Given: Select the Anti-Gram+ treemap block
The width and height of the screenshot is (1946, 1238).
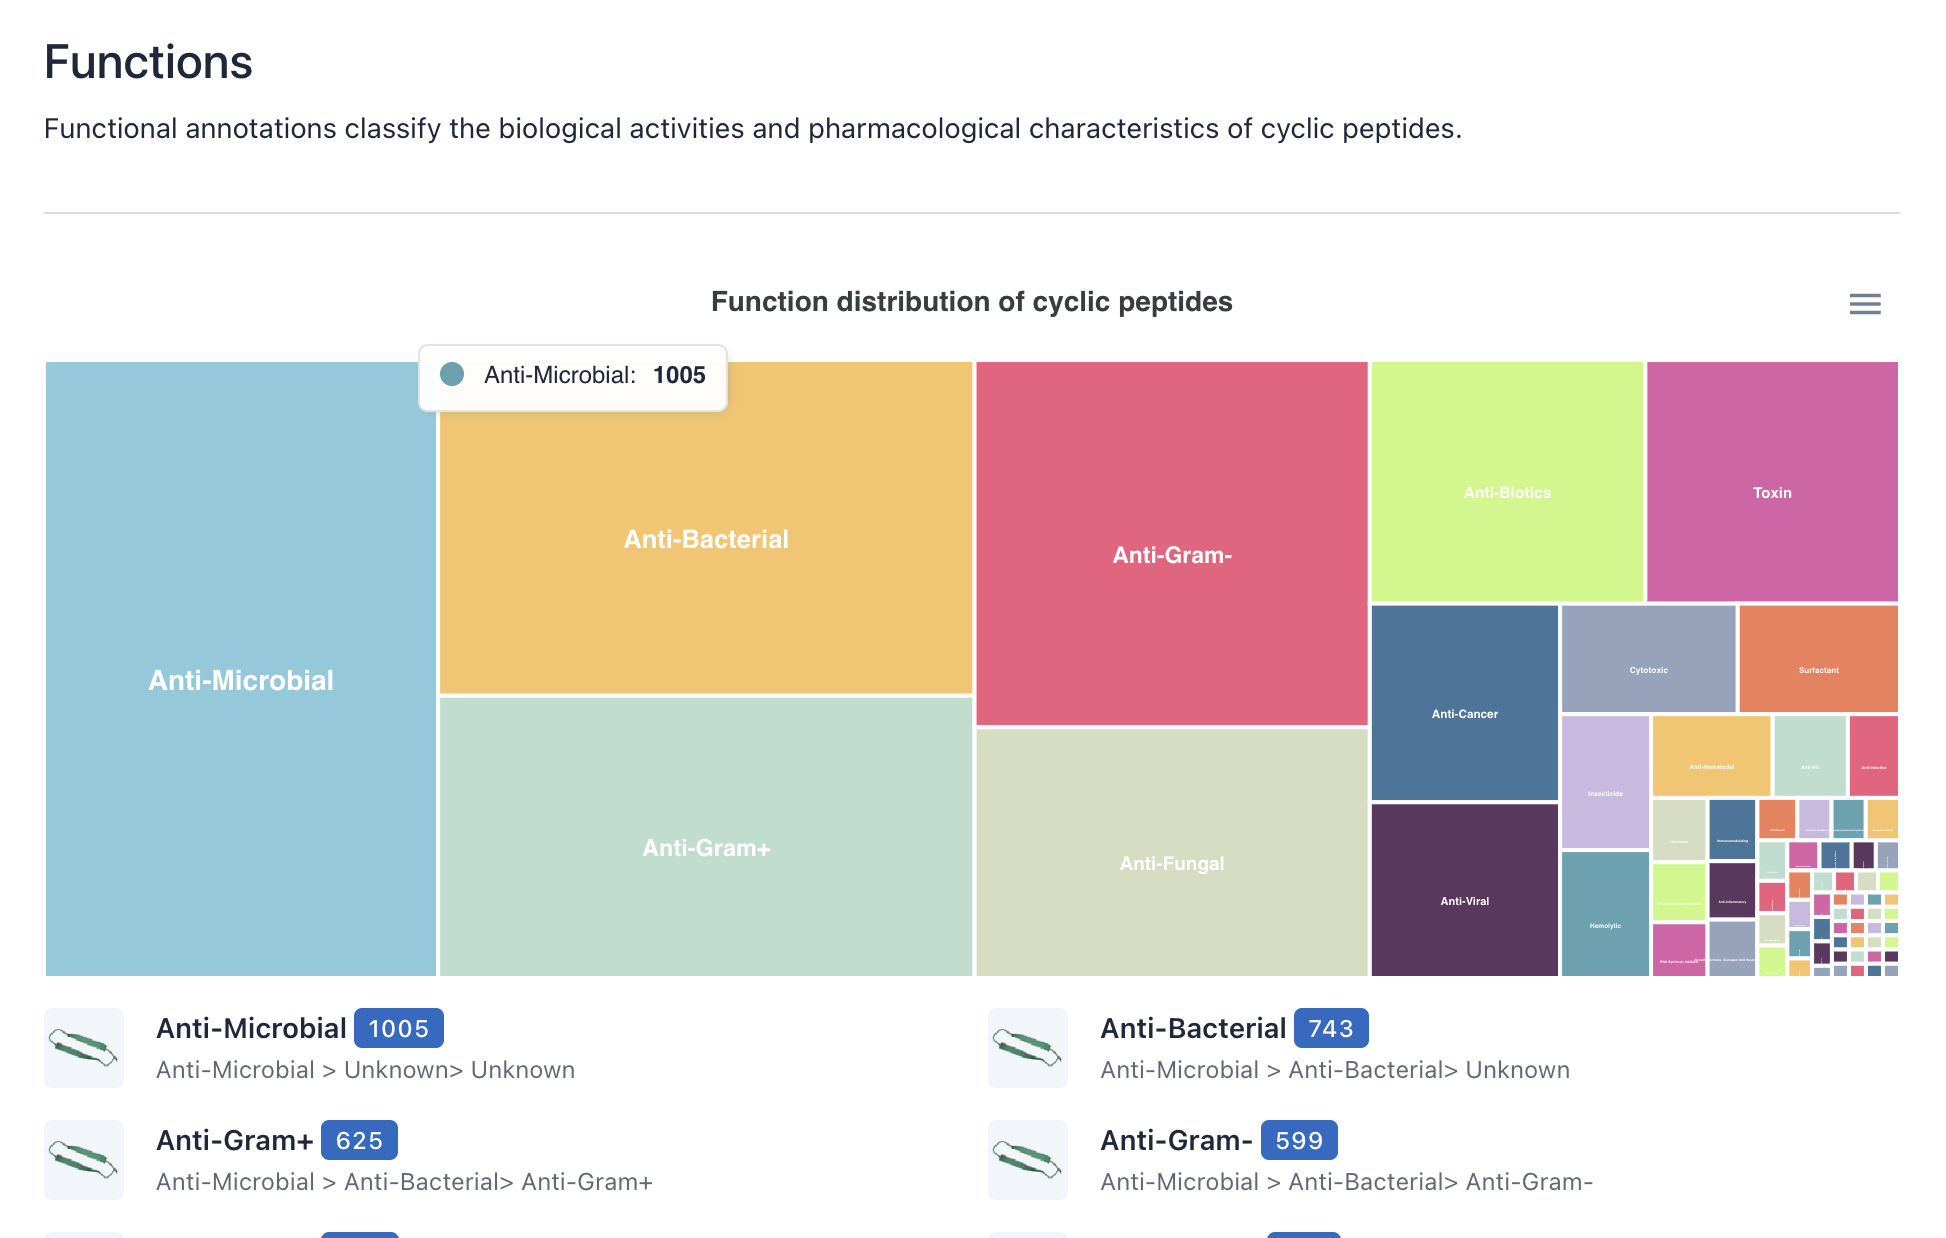Looking at the screenshot, I should point(706,837).
